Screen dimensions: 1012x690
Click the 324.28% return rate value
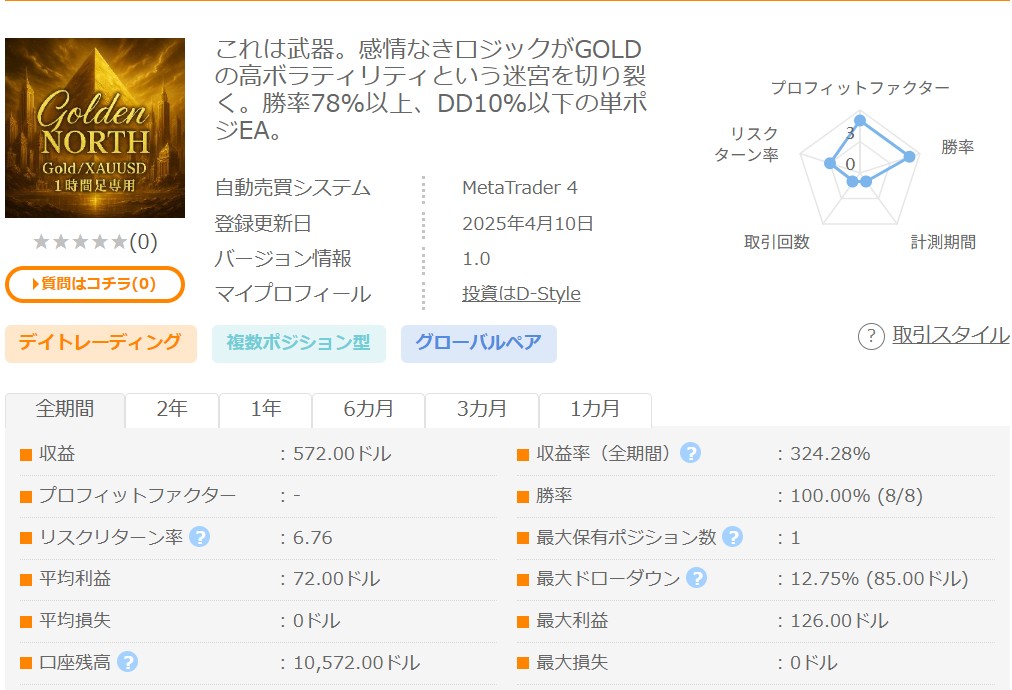pos(830,454)
